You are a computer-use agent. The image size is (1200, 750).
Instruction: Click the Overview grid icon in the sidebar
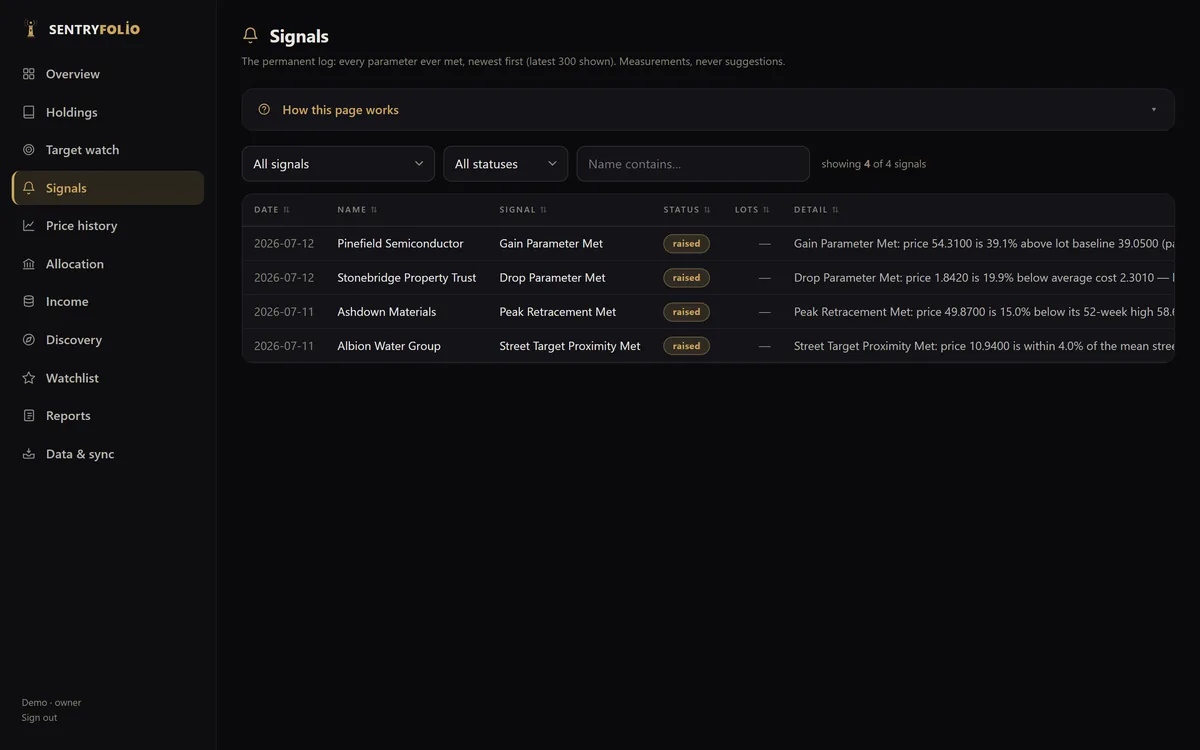(29, 74)
